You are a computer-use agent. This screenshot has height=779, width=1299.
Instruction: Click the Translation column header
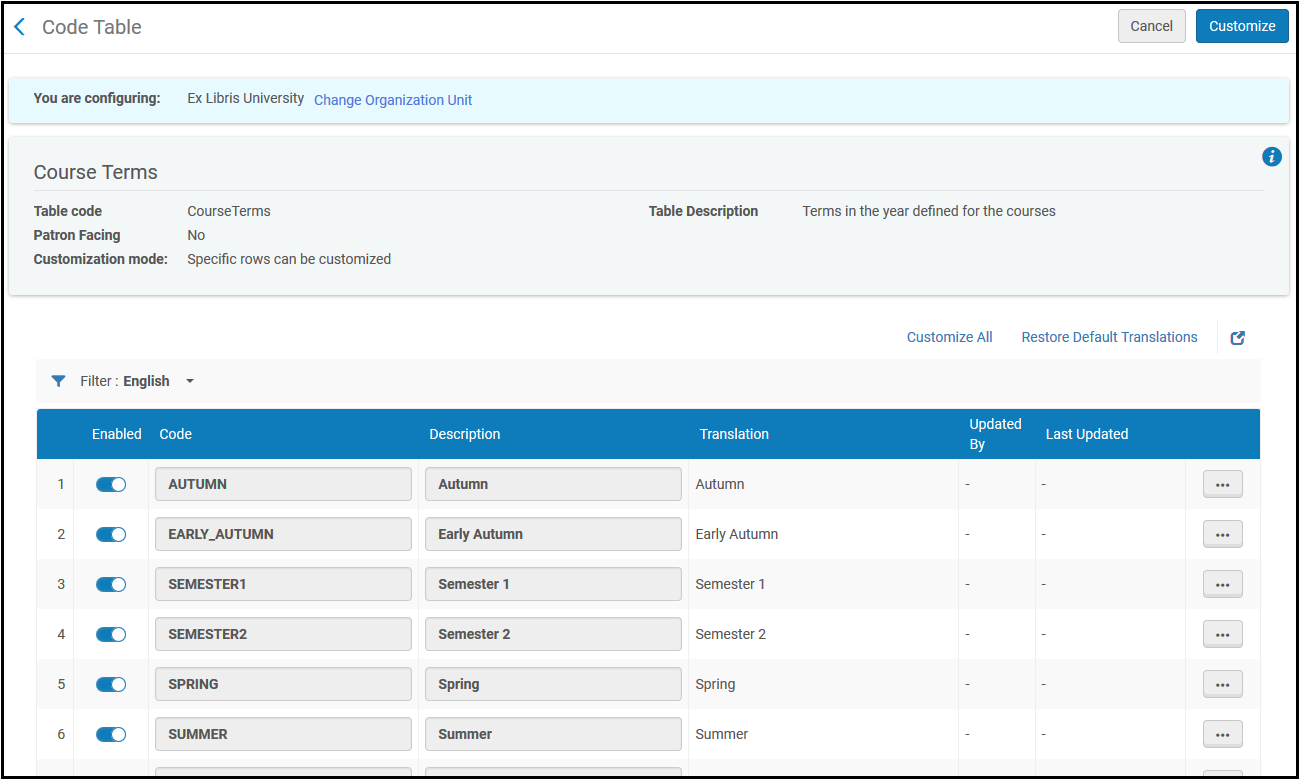pyautogui.click(x=734, y=434)
